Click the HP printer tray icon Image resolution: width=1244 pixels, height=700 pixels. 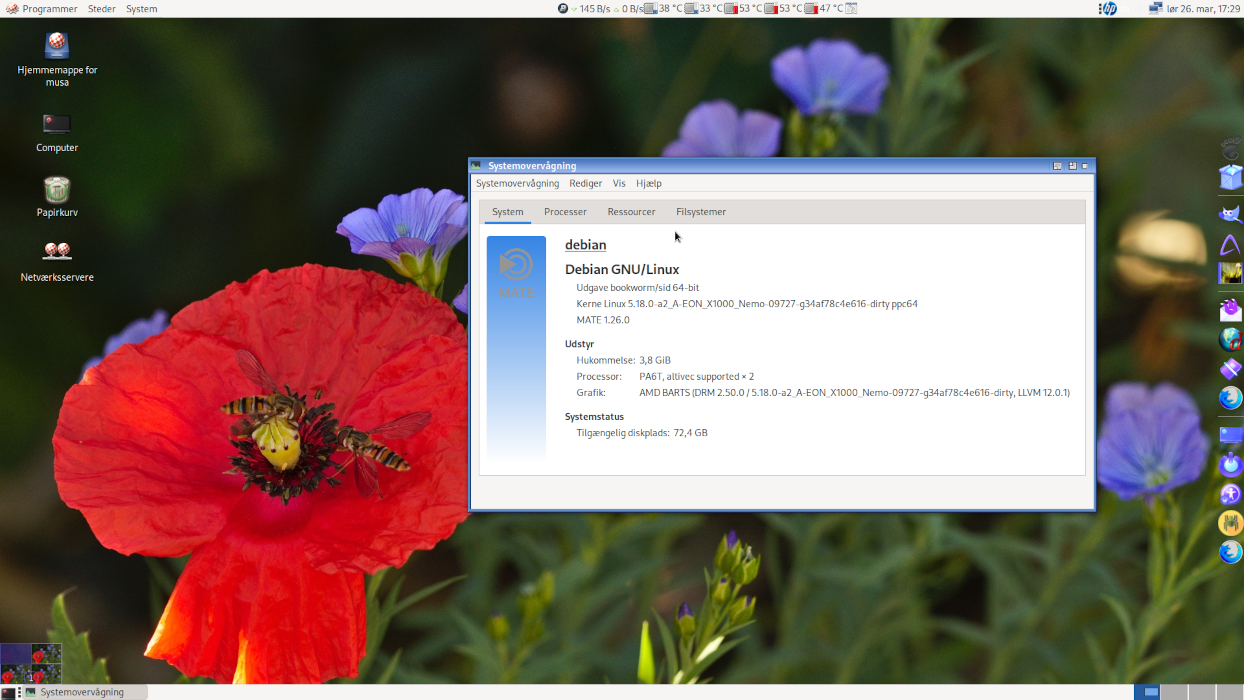pyautogui.click(x=1108, y=8)
